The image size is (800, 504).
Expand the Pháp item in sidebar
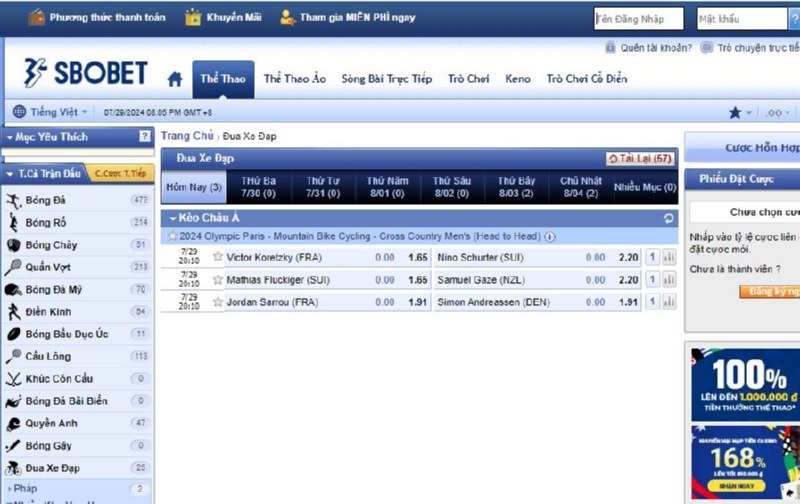point(10,488)
